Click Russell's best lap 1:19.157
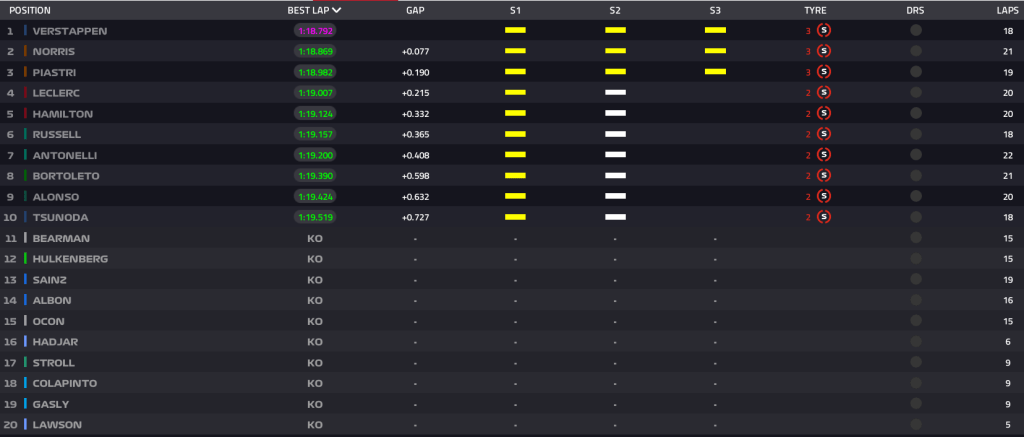1024x437 pixels. click(315, 135)
